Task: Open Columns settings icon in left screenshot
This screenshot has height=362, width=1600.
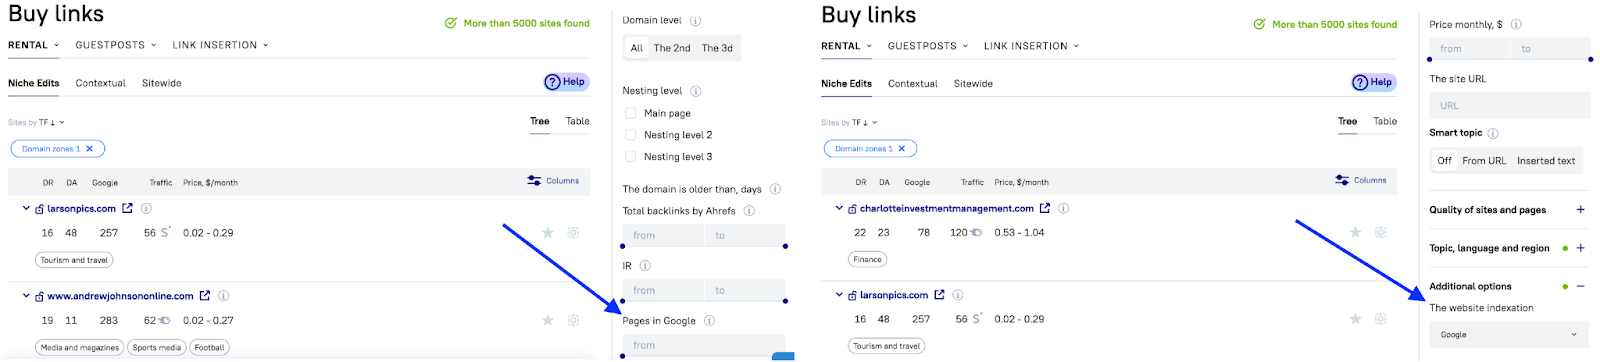Action: (535, 181)
